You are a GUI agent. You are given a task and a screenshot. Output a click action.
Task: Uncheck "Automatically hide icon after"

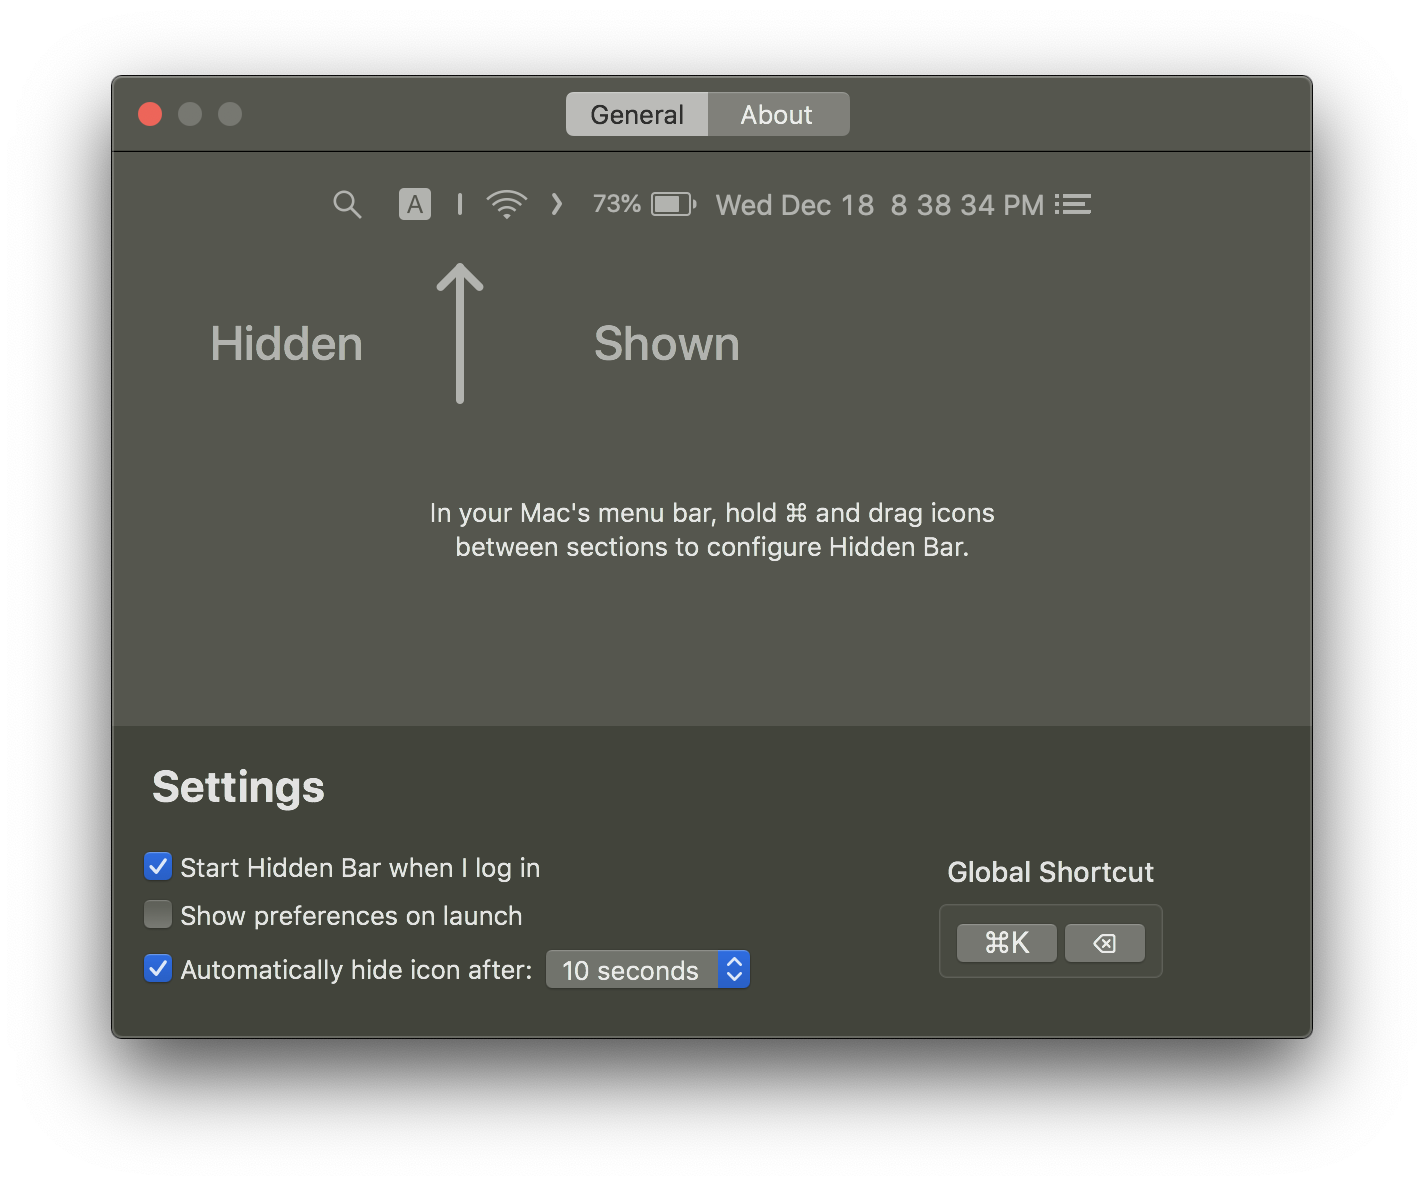(x=157, y=968)
